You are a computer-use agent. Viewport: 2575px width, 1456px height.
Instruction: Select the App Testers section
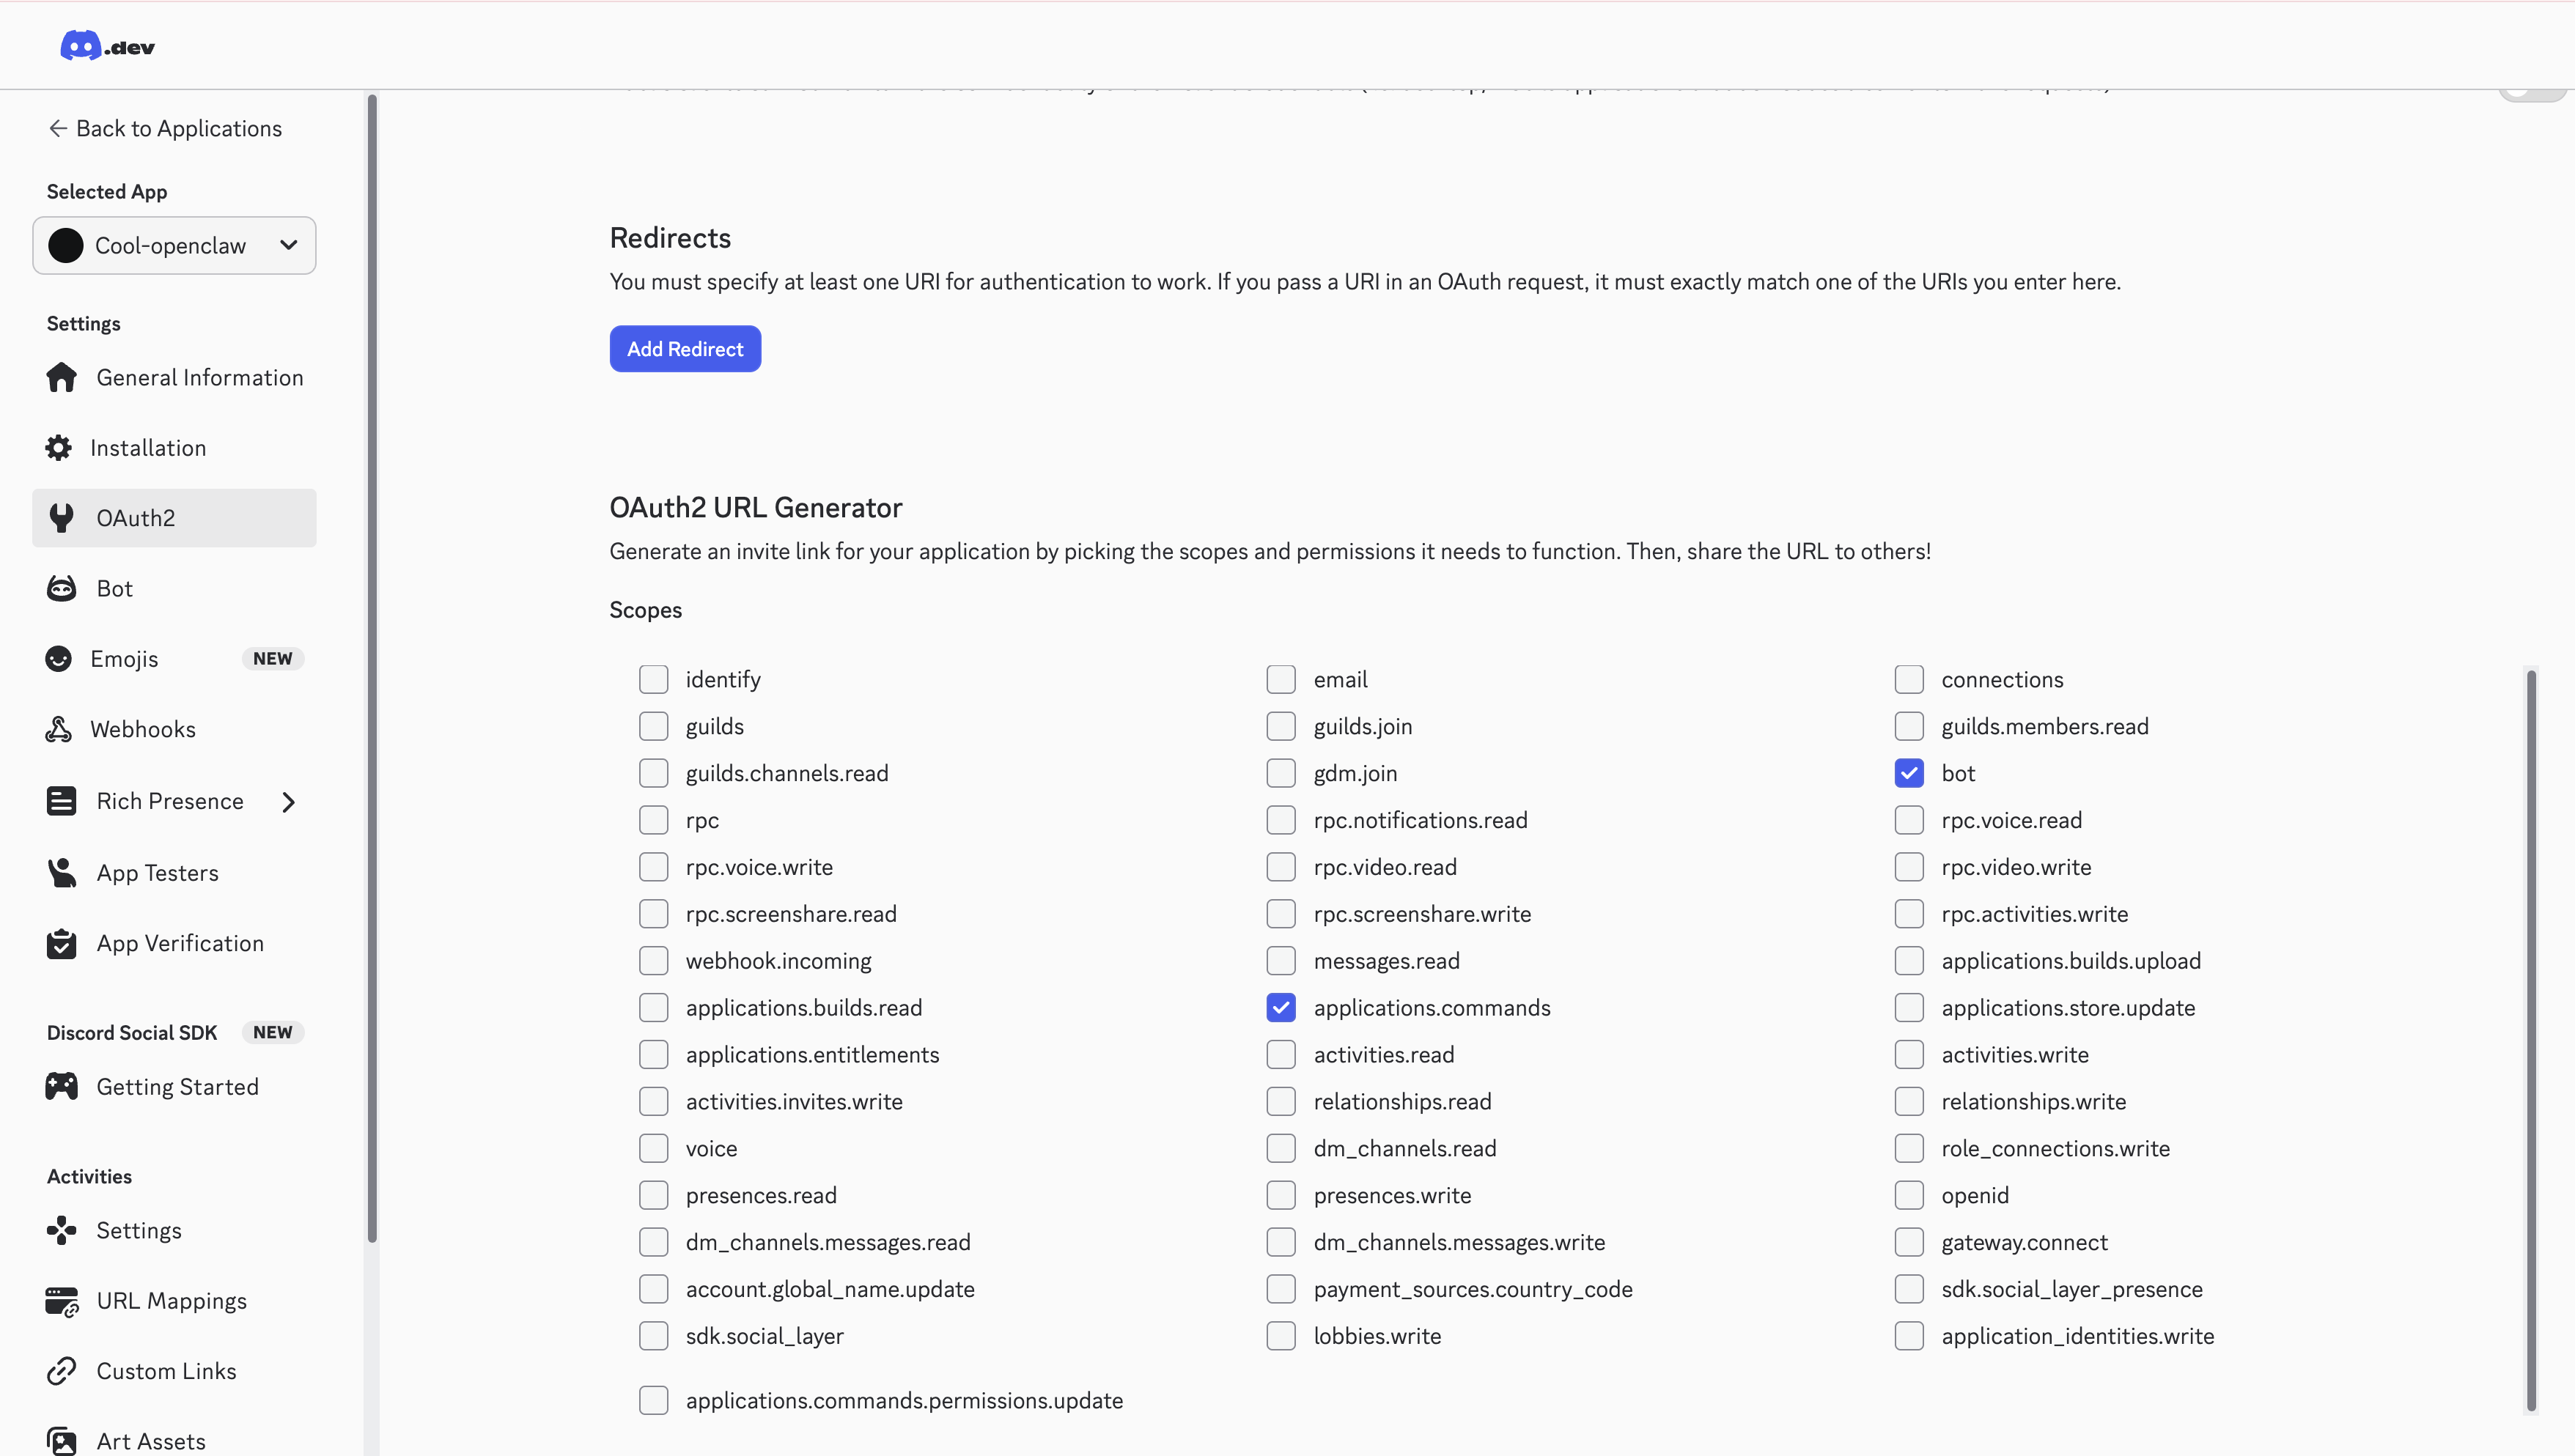click(158, 872)
